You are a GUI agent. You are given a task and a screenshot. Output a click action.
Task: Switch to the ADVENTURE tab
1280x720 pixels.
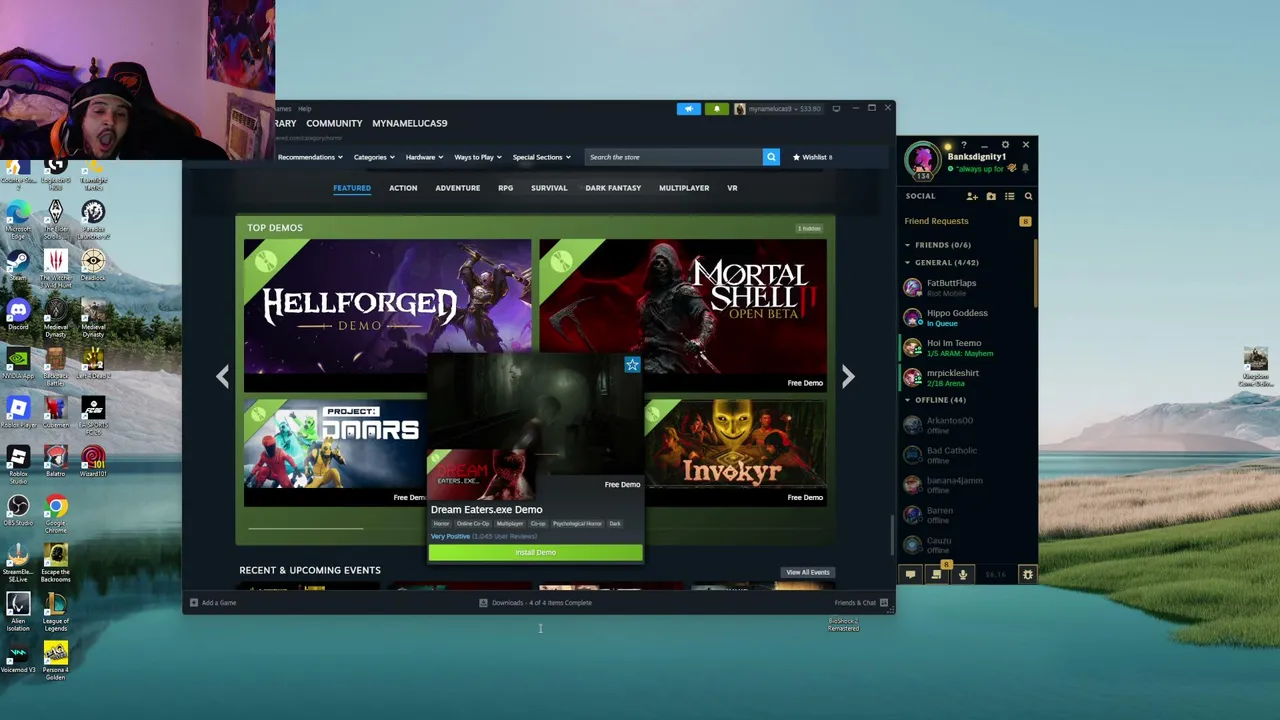click(458, 188)
